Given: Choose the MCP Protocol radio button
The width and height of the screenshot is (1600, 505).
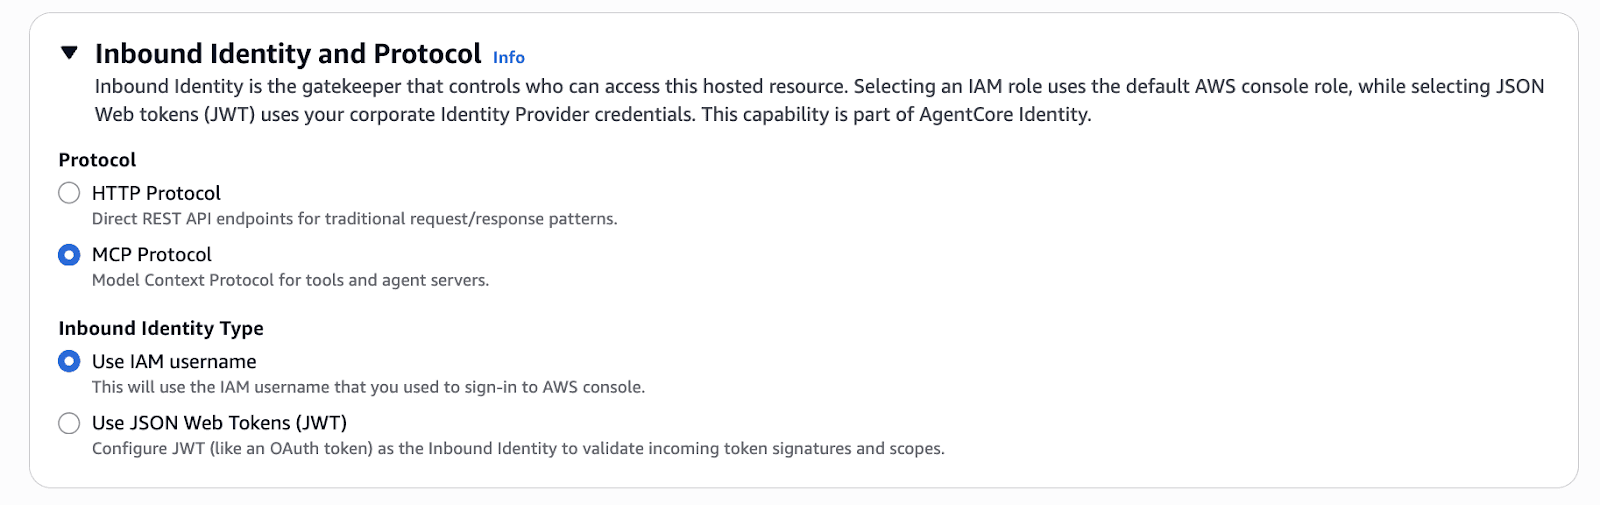Looking at the screenshot, I should click(x=69, y=255).
